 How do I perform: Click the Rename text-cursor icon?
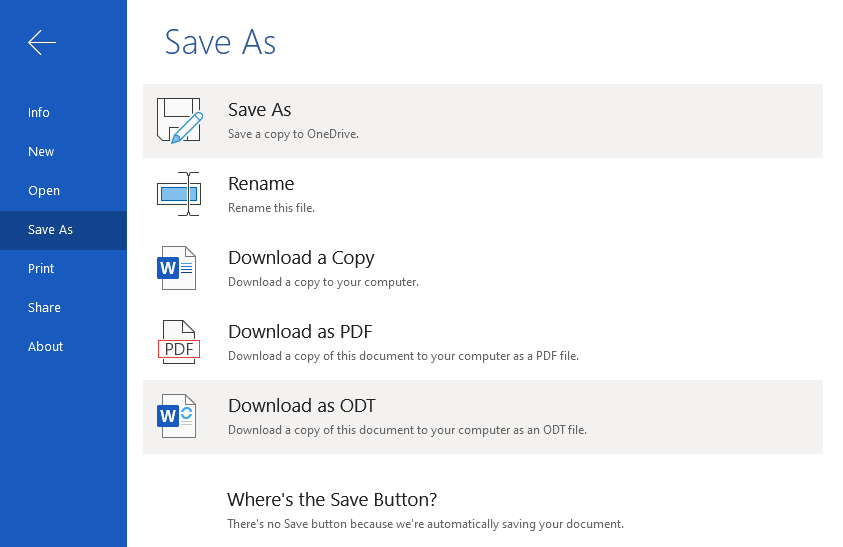click(x=179, y=194)
